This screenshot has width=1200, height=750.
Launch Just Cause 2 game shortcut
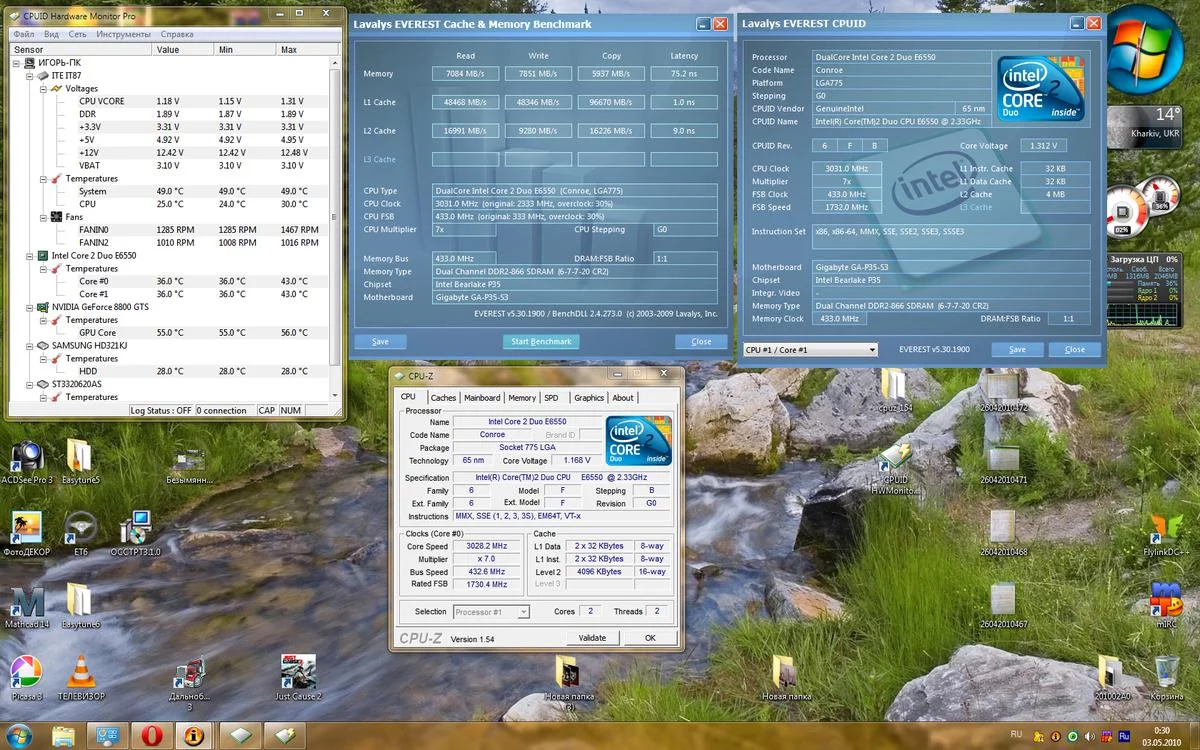pyautogui.click(x=298, y=672)
